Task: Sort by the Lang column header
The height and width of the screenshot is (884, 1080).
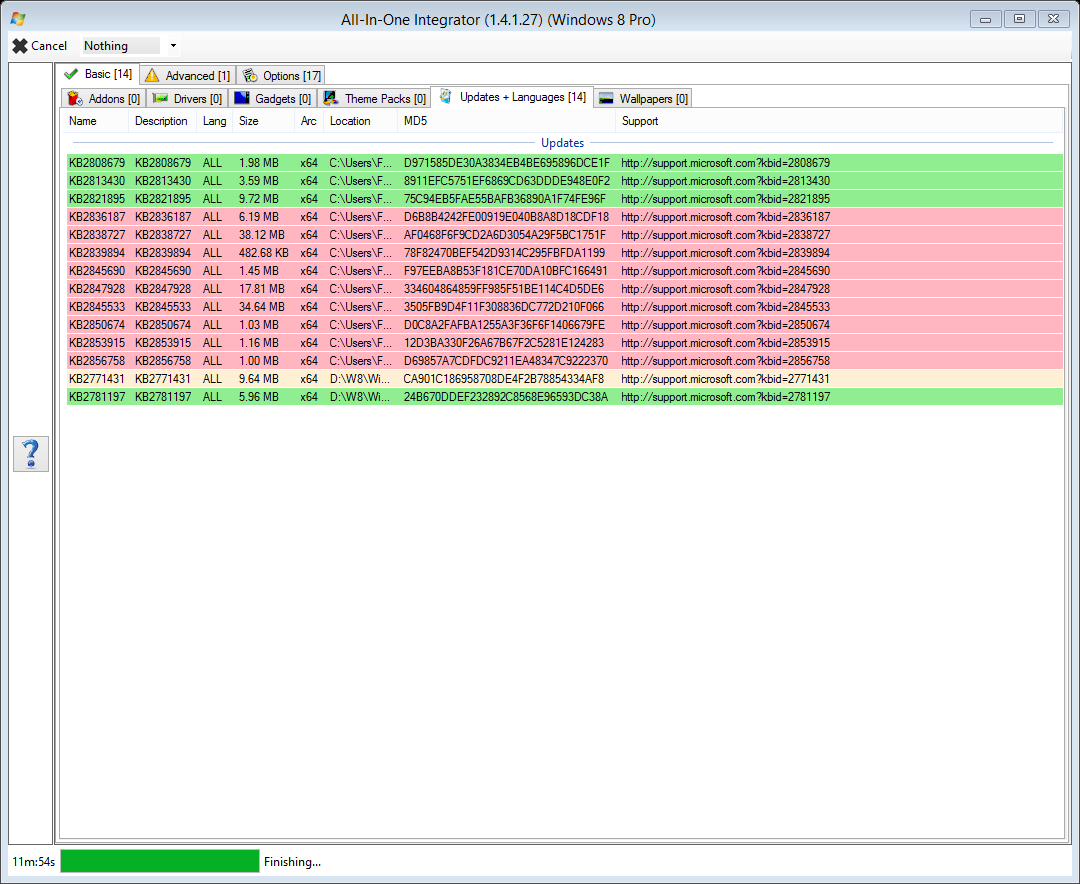Action: pos(215,121)
